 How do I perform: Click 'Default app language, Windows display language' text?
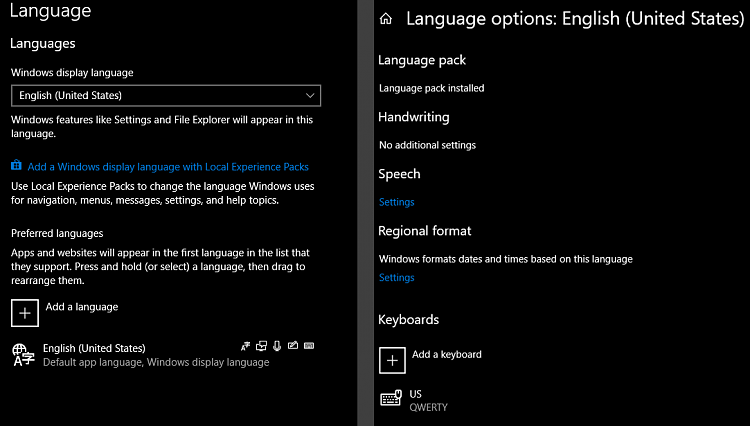156,362
